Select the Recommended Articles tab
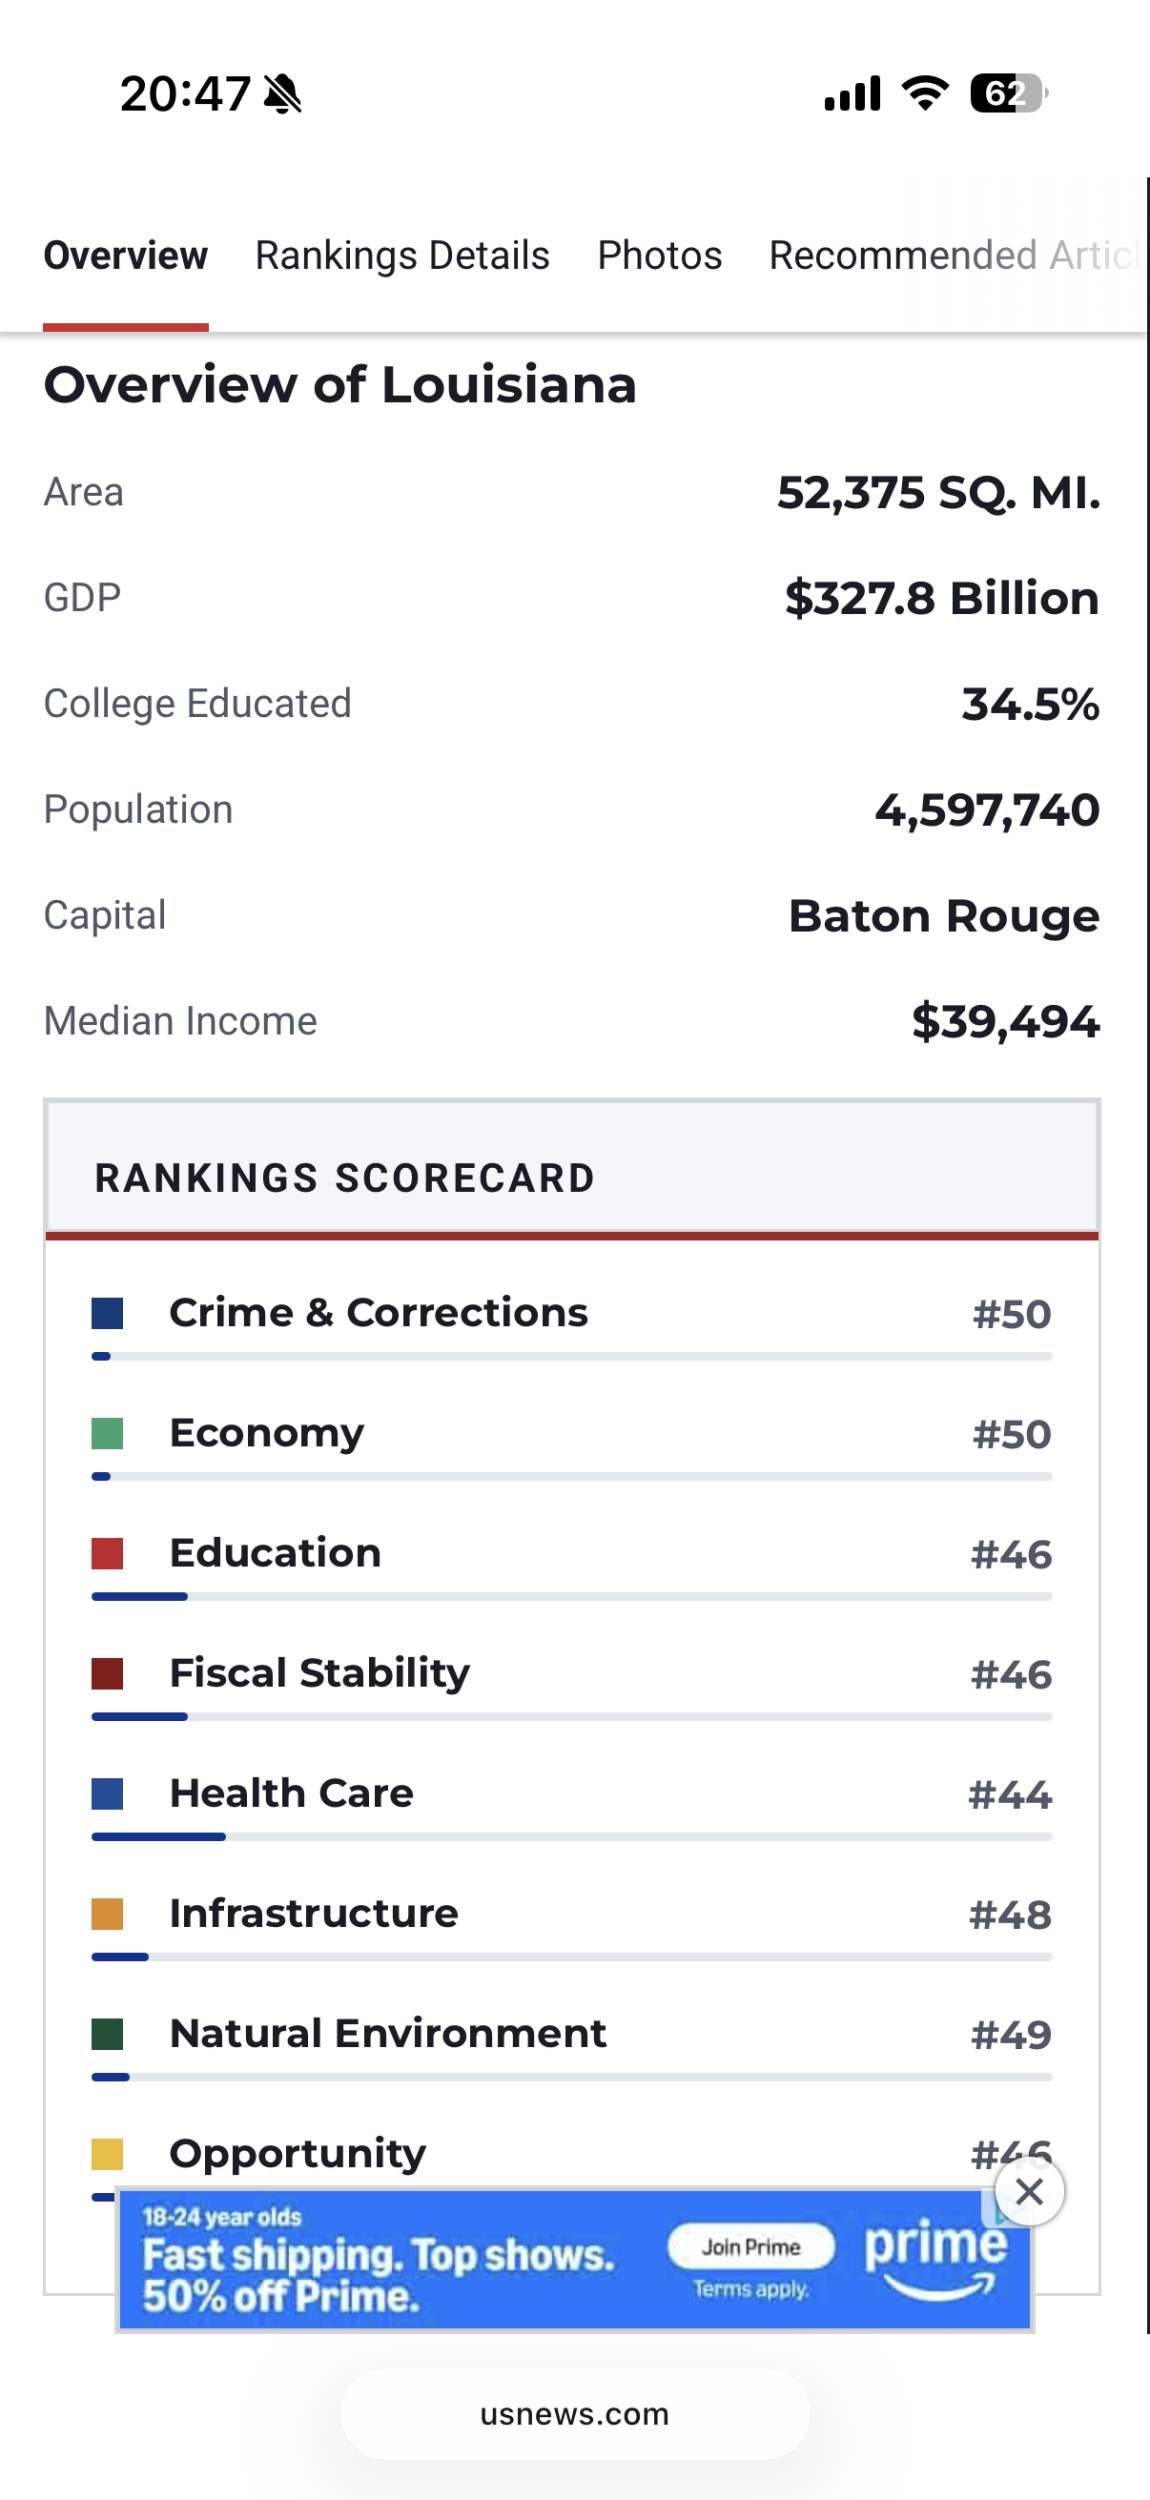The height and width of the screenshot is (2500, 1150). [x=955, y=256]
